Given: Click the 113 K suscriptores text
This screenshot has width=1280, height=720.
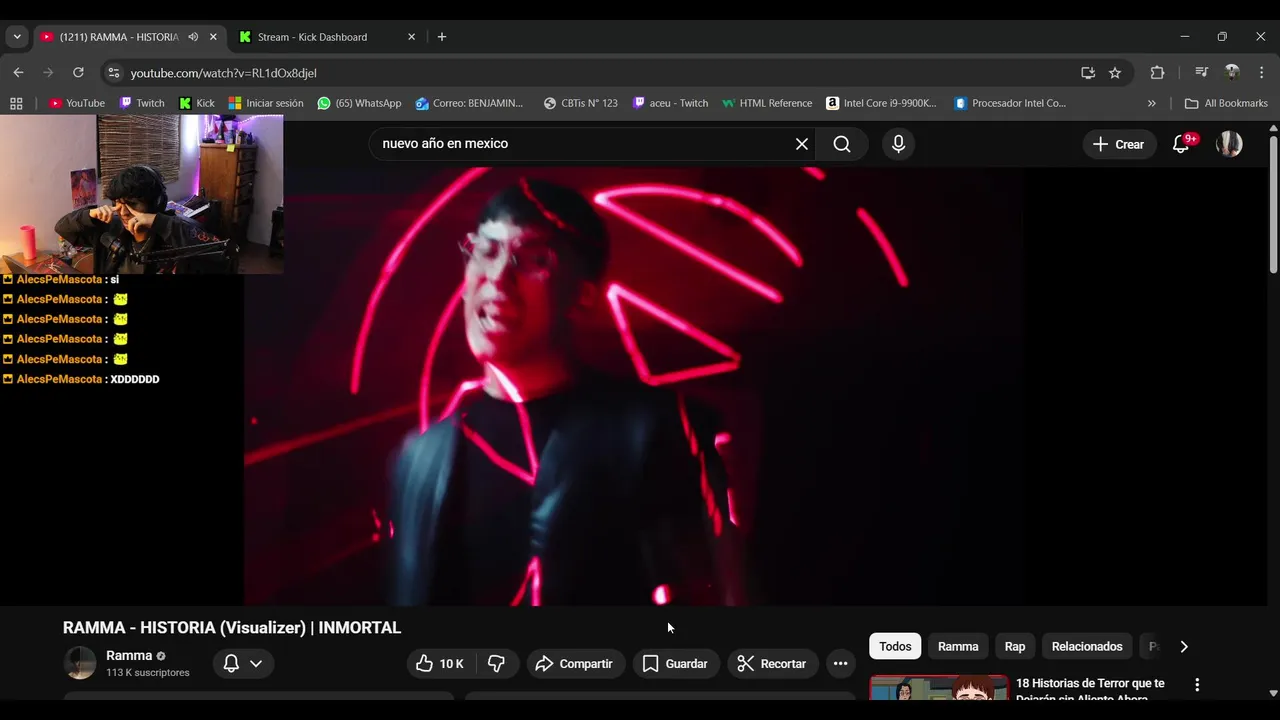Looking at the screenshot, I should 148,673.
